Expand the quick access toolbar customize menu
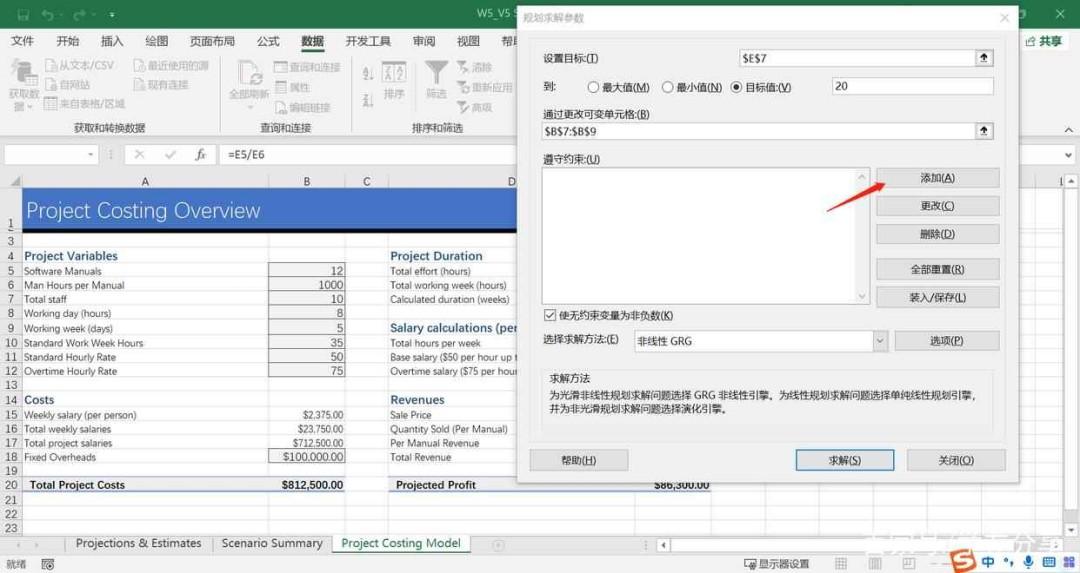1080x573 pixels. click(112, 14)
